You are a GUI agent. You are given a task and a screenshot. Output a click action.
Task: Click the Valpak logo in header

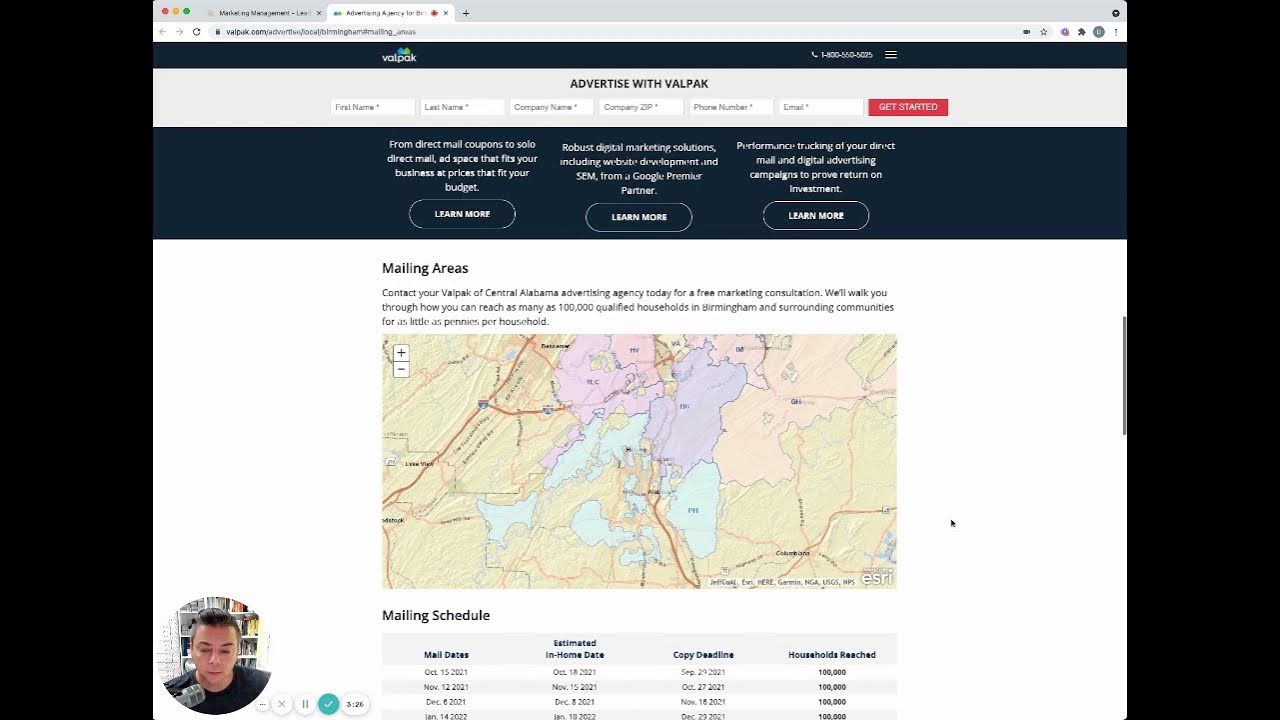pos(399,55)
